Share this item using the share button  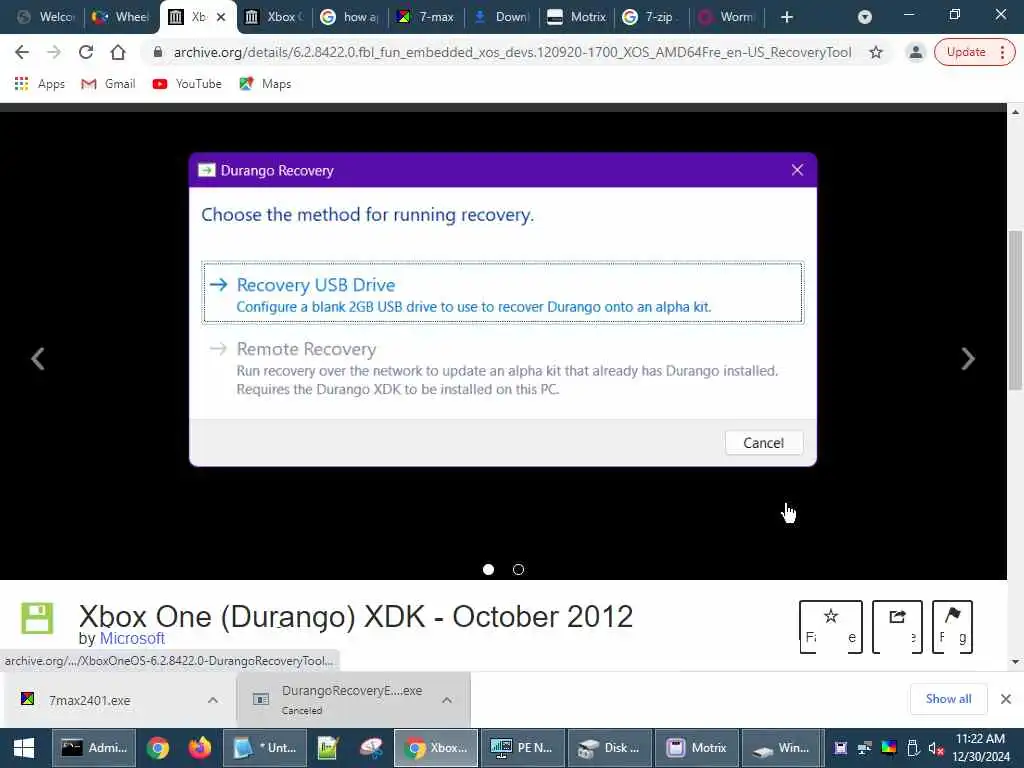point(897,627)
